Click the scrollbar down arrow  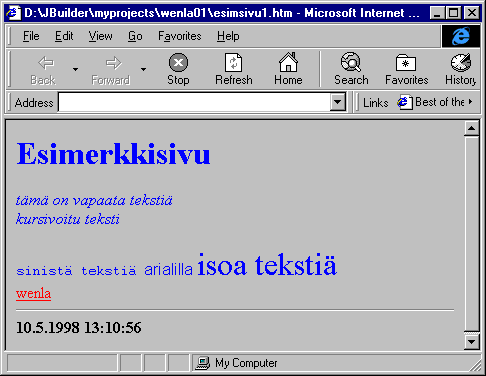point(472,342)
